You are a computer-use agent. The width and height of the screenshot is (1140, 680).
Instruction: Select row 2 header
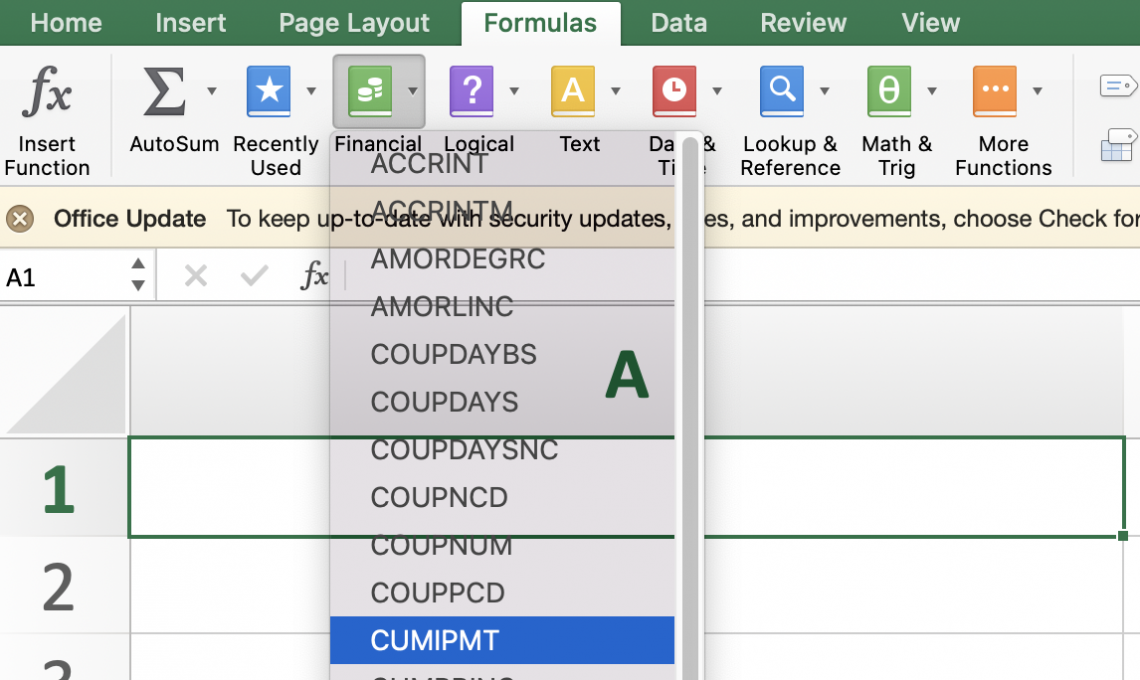coord(58,586)
